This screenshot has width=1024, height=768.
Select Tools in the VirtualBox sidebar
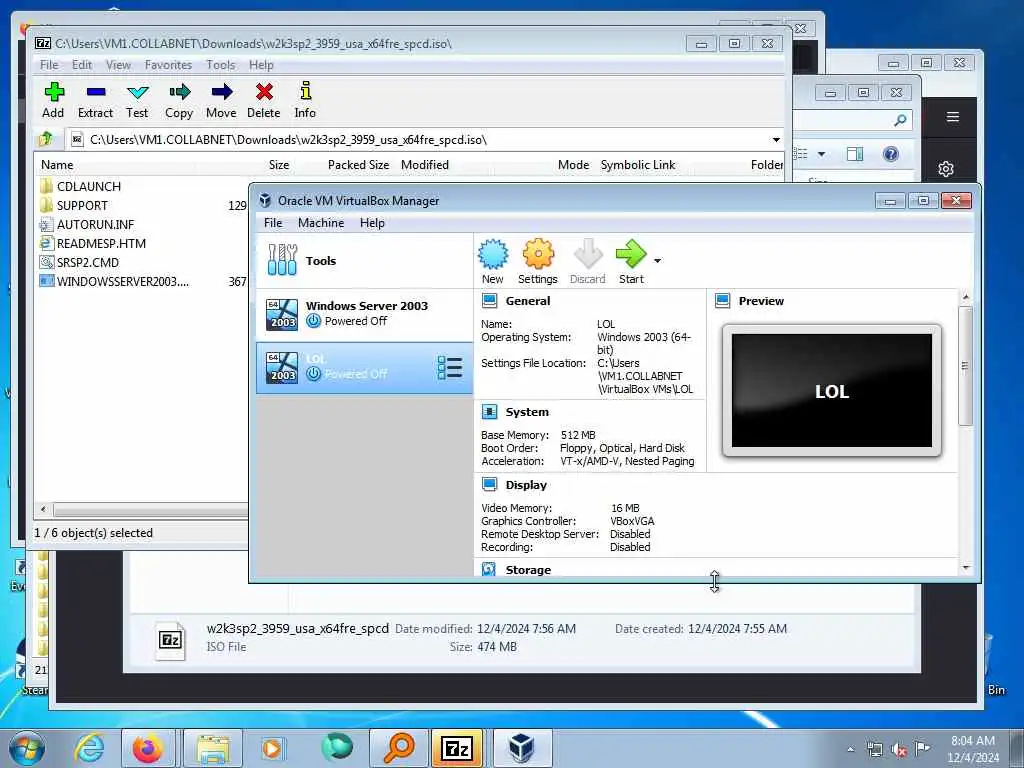click(x=364, y=261)
